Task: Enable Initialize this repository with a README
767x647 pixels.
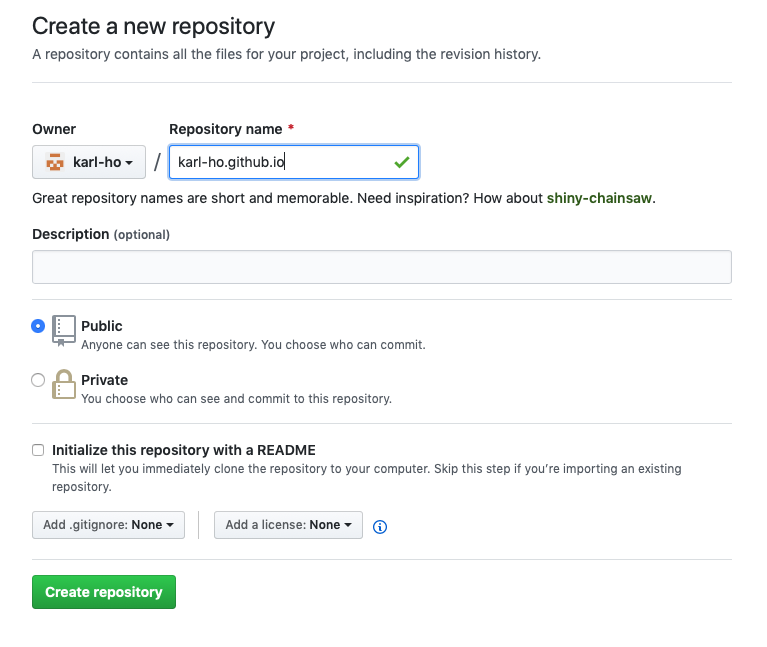Action: tap(38, 450)
